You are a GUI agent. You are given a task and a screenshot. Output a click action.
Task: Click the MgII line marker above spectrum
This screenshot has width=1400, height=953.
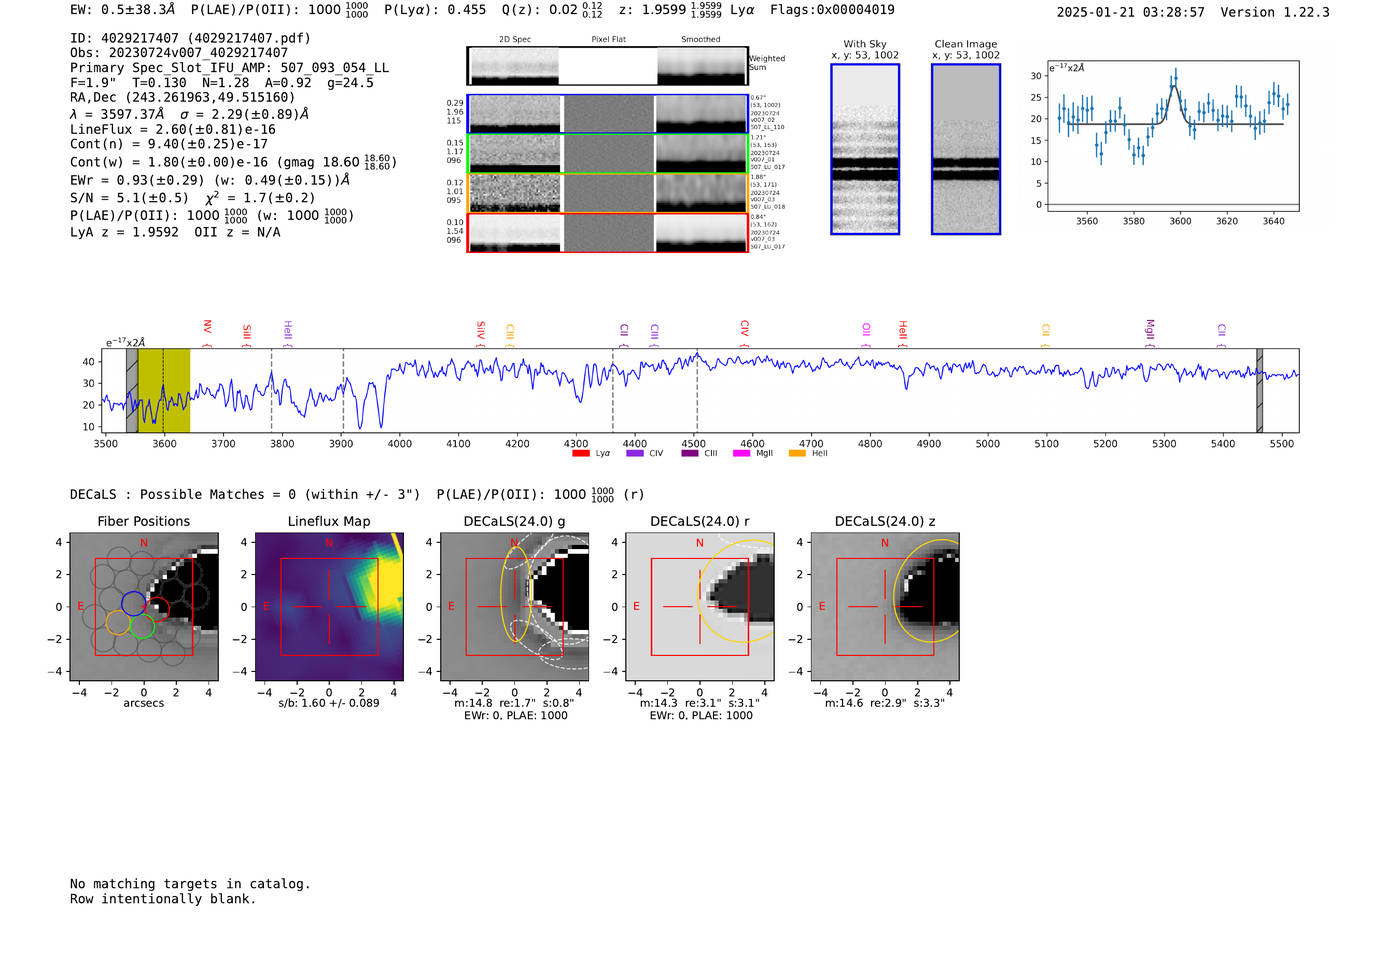(x=1150, y=332)
